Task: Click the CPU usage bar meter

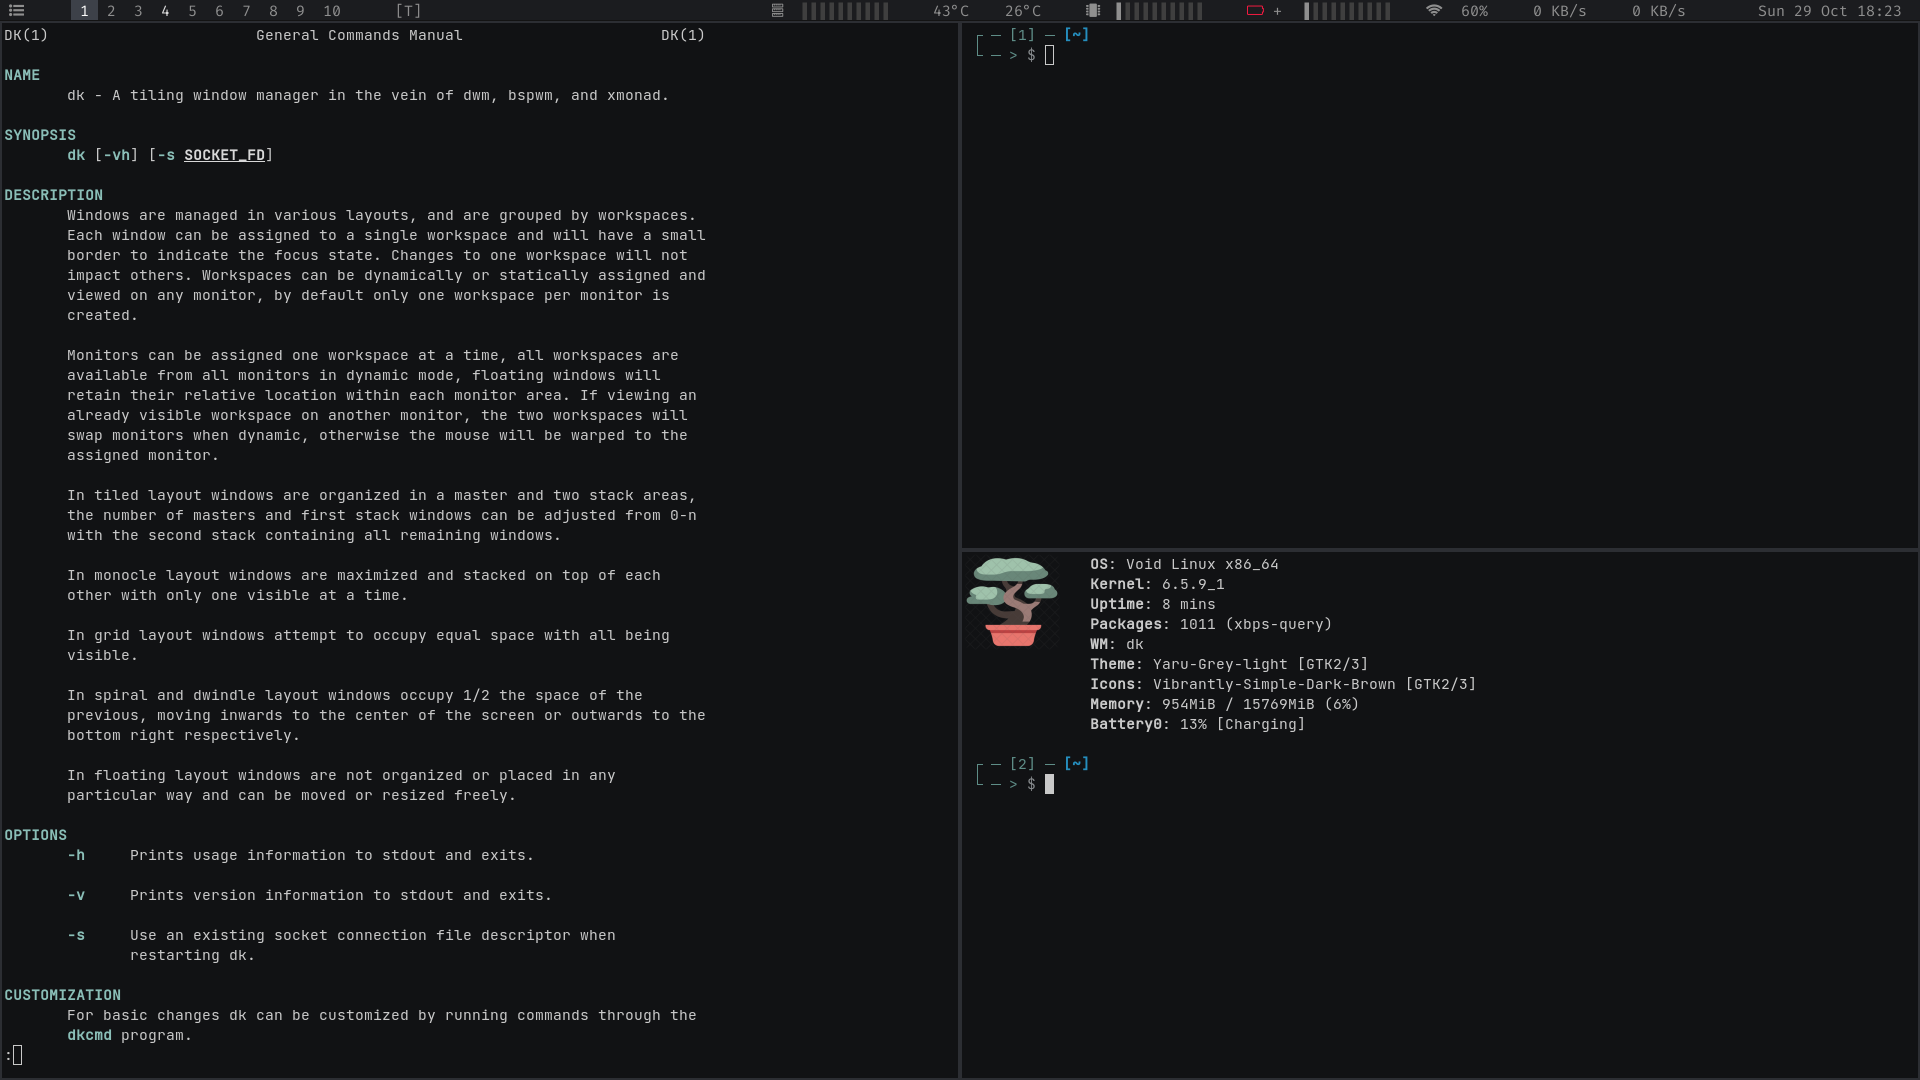Action: (1159, 11)
